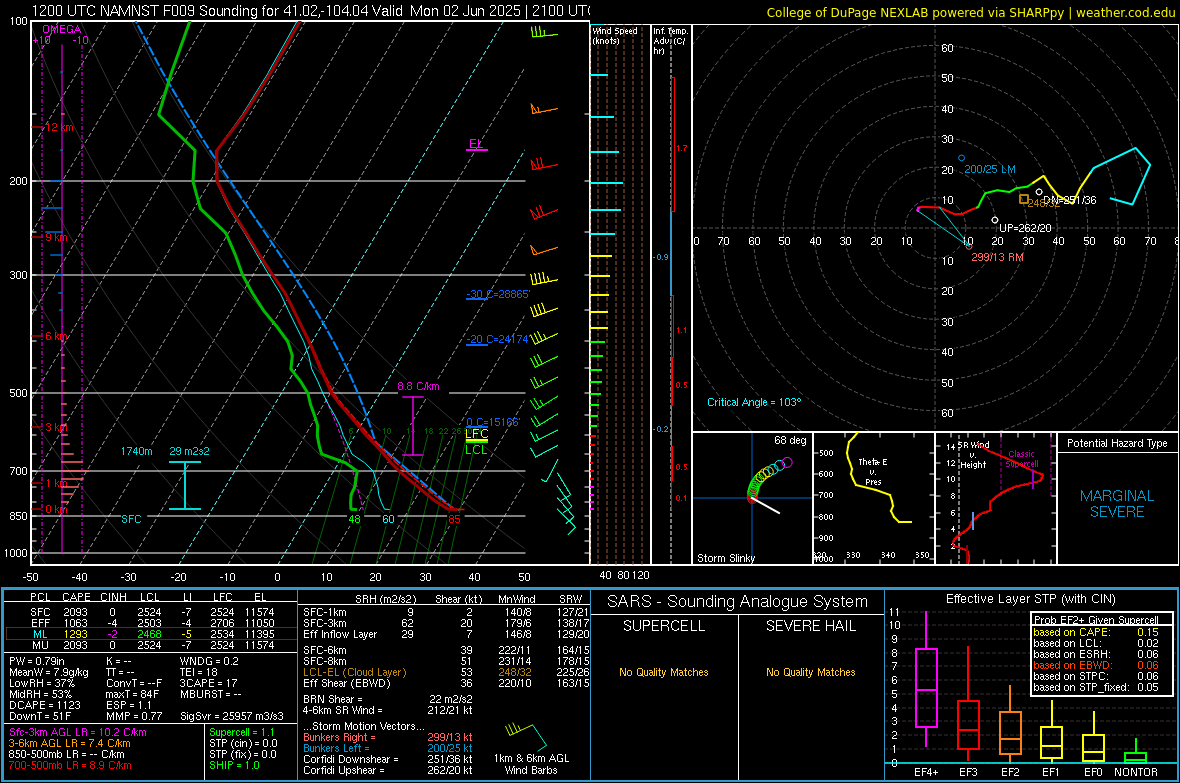
Task: Click the Classic Supercell label in SR wind inset
Action: [x=1022, y=459]
